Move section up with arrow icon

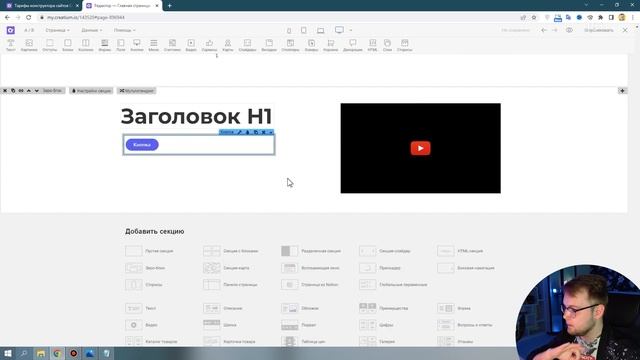tap(29, 91)
